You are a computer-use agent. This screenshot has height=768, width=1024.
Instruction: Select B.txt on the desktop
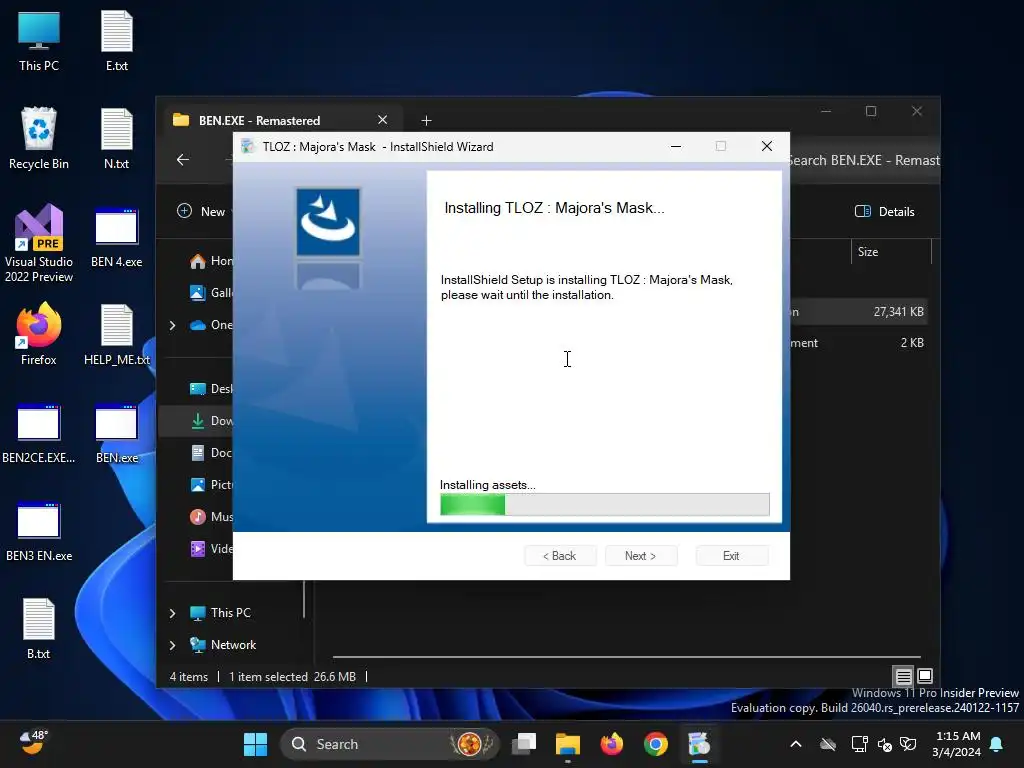39,628
